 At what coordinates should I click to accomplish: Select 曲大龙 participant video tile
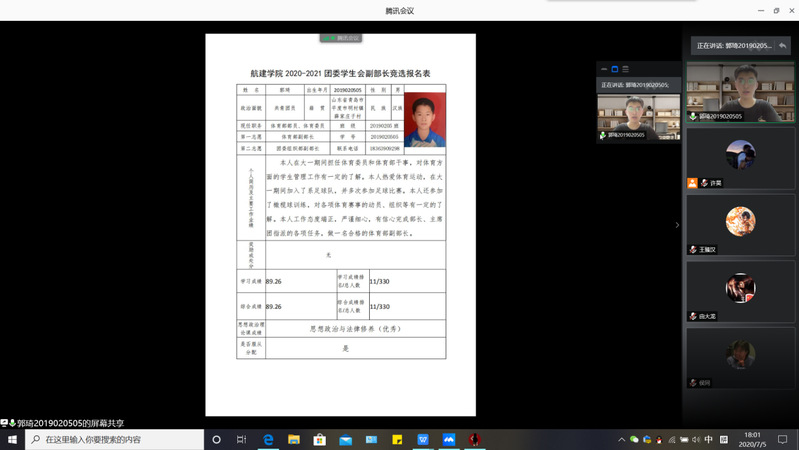740,290
